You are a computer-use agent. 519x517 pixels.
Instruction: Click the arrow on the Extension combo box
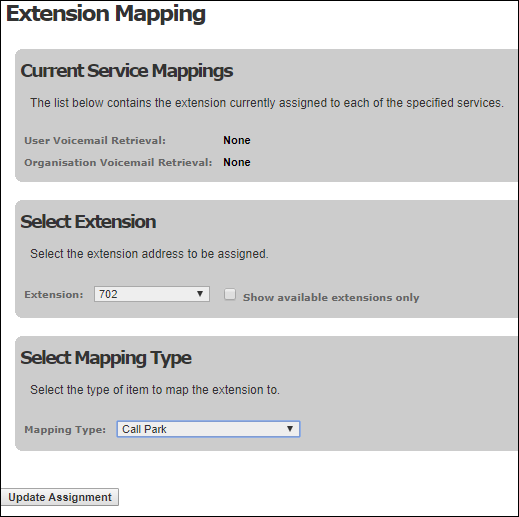[200, 294]
